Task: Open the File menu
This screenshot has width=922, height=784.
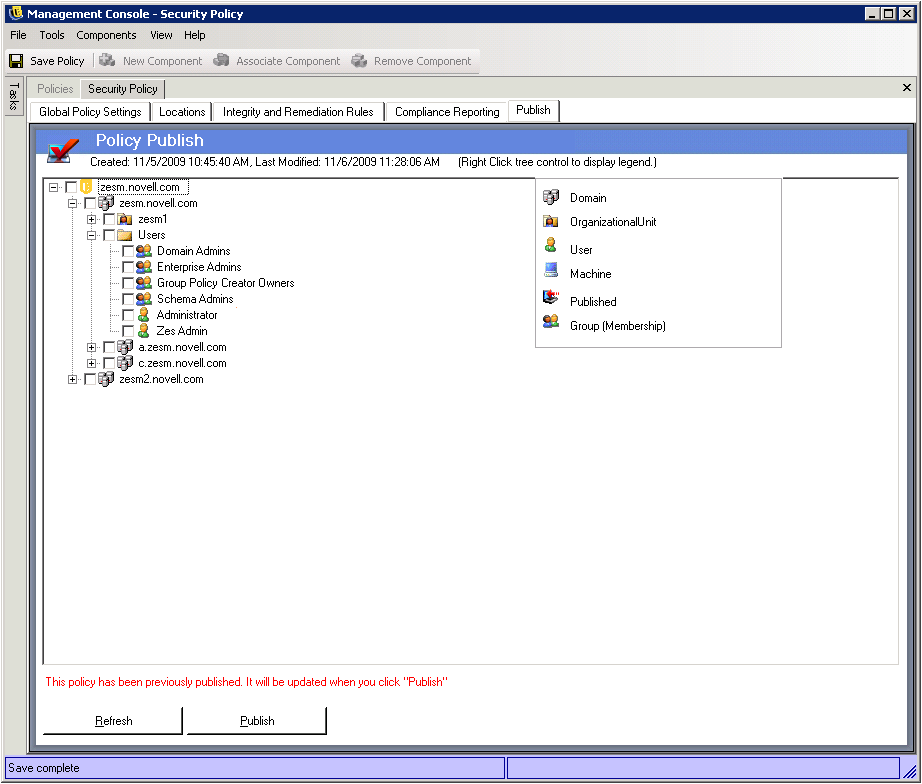Action: (18, 35)
